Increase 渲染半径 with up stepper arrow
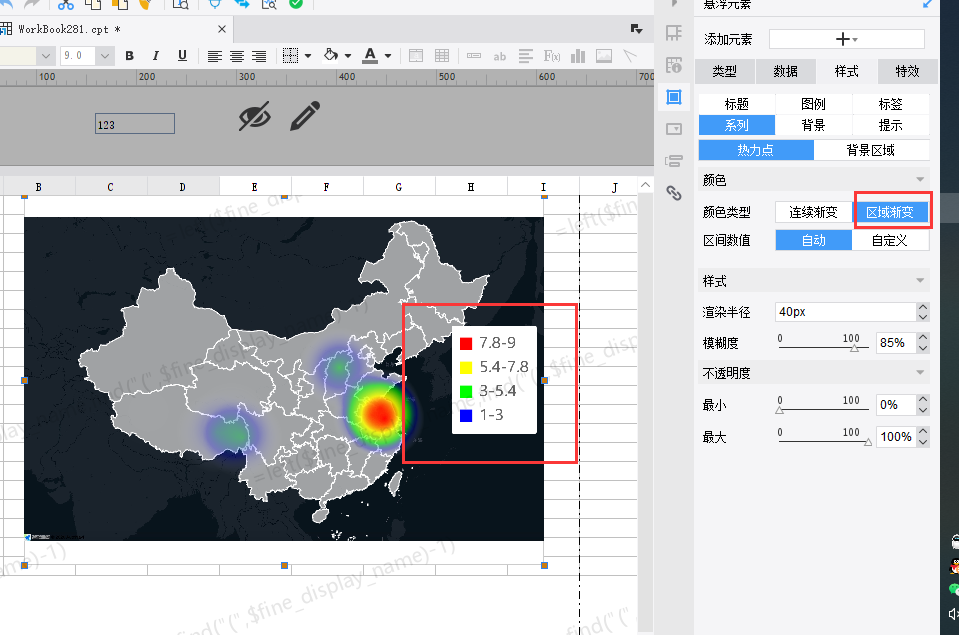 [x=923, y=307]
